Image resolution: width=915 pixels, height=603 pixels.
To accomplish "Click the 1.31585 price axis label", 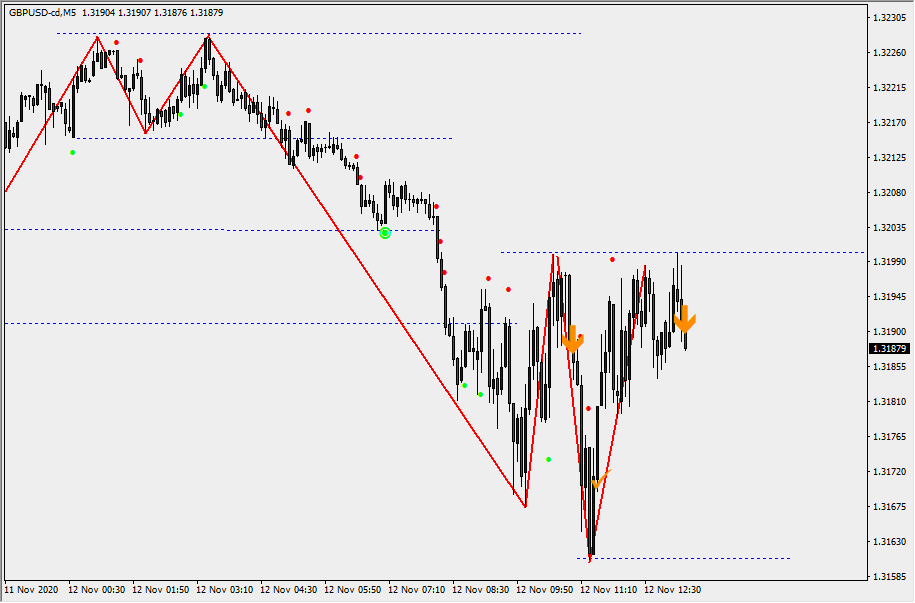I will 889,577.
